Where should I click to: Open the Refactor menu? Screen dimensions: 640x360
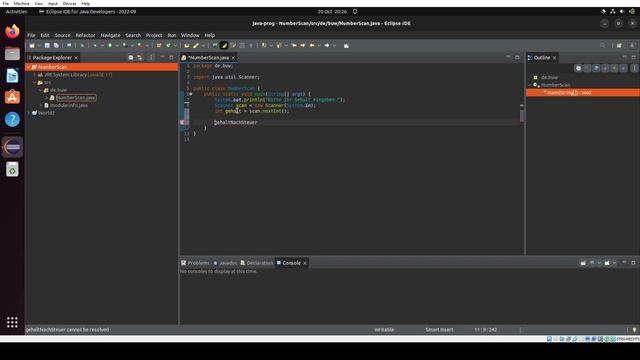click(85, 36)
